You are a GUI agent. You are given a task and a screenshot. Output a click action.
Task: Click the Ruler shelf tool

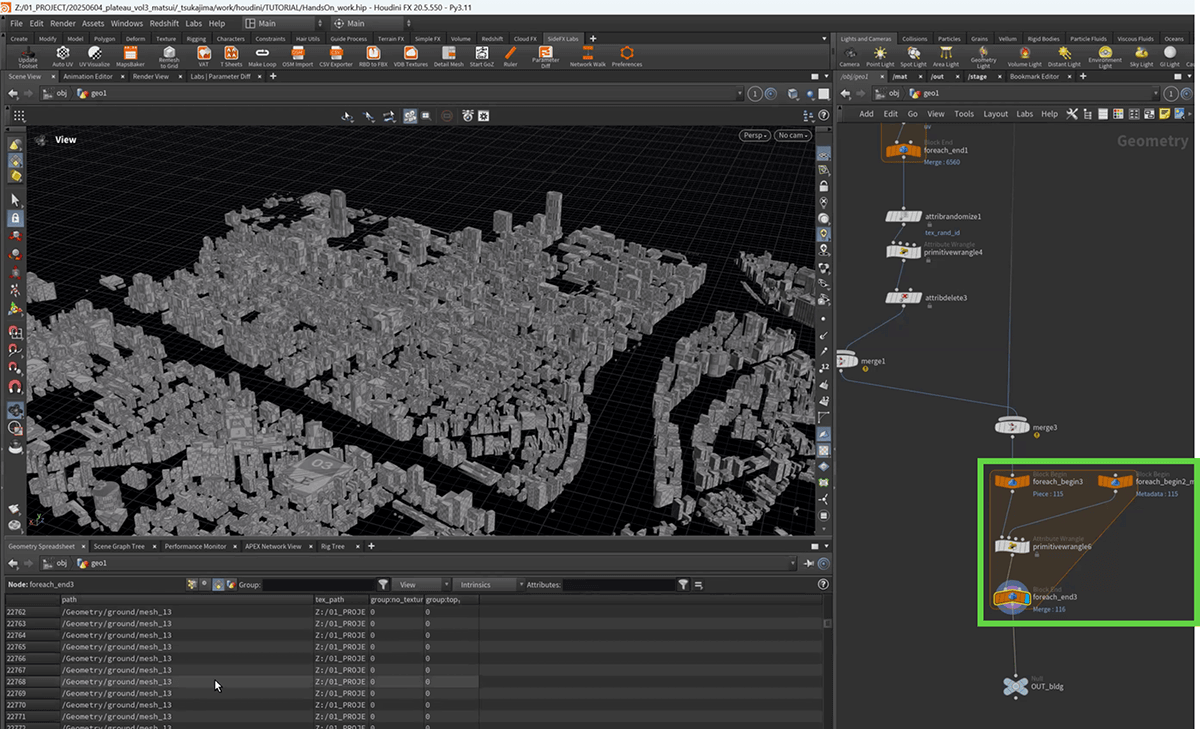point(510,54)
